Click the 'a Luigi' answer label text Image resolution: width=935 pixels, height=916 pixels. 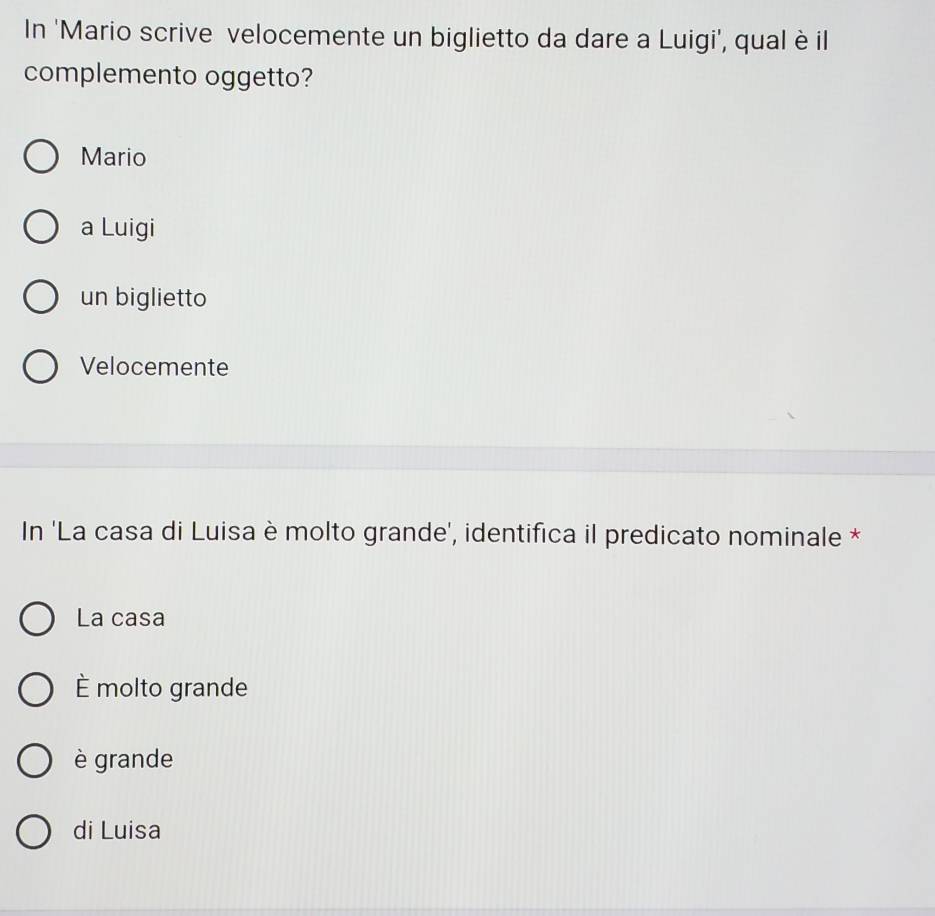[x=118, y=227]
